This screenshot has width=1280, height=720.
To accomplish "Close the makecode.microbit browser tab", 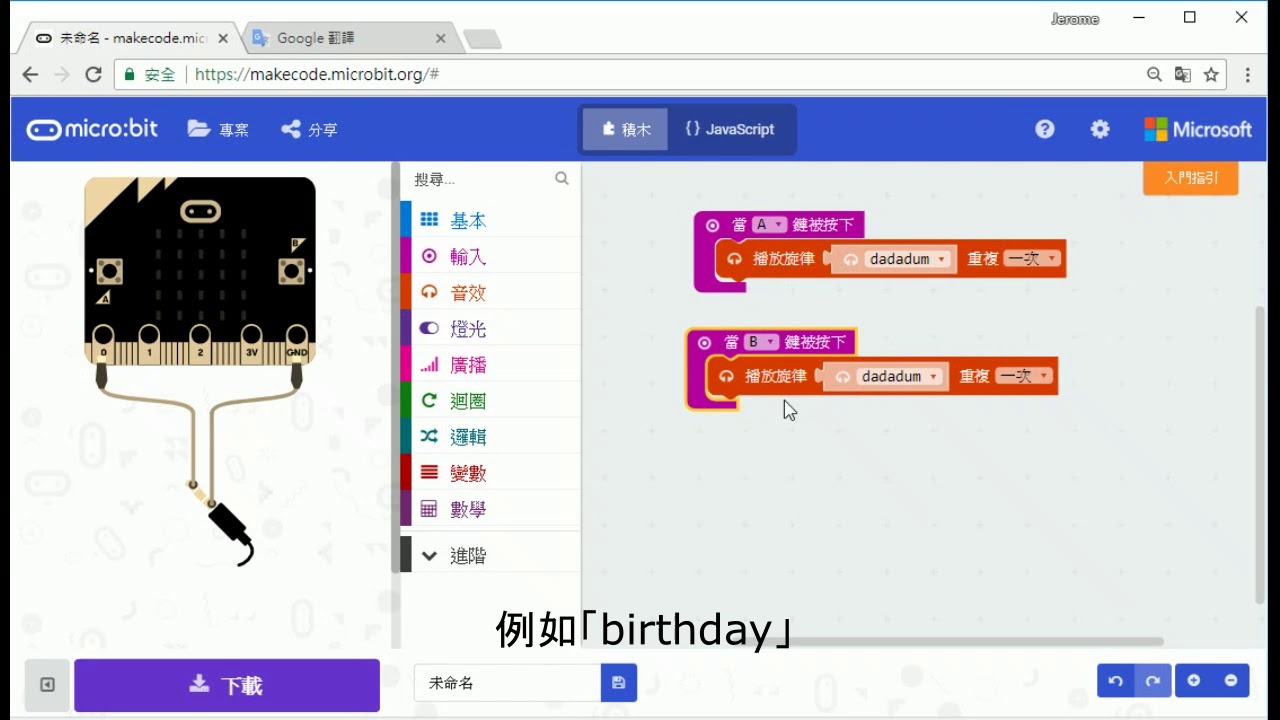I will (222, 38).
